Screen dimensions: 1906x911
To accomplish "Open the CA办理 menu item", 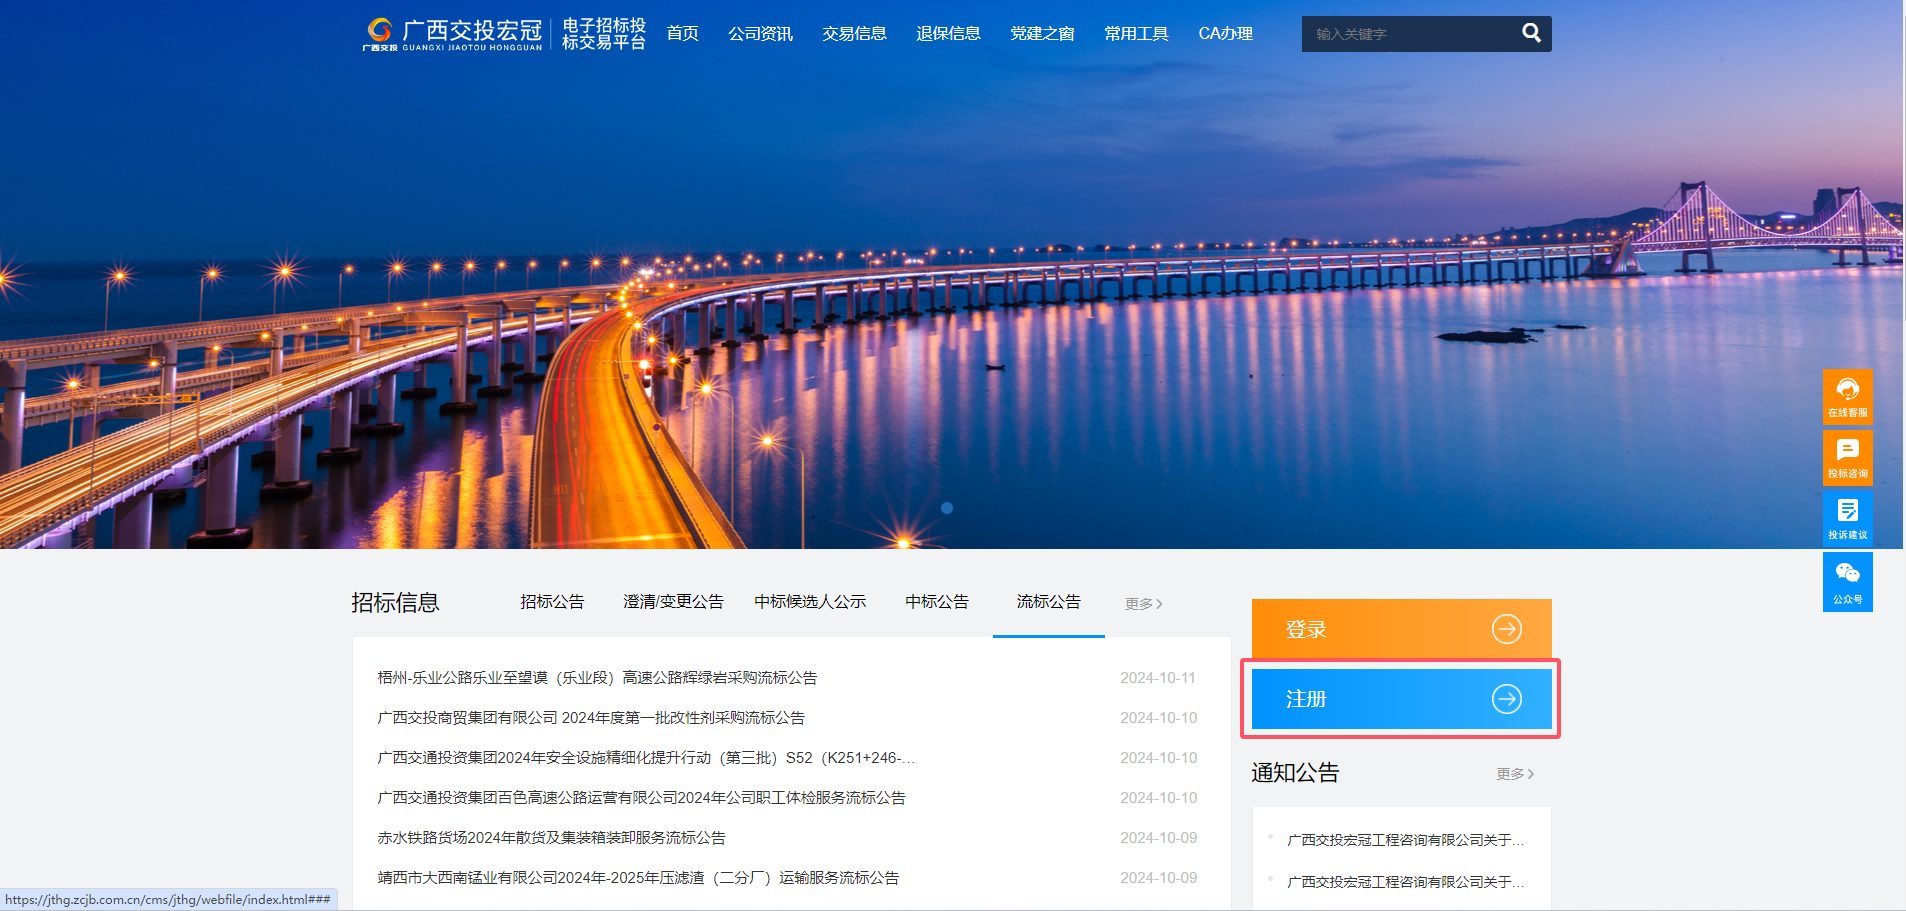I will pos(1225,33).
